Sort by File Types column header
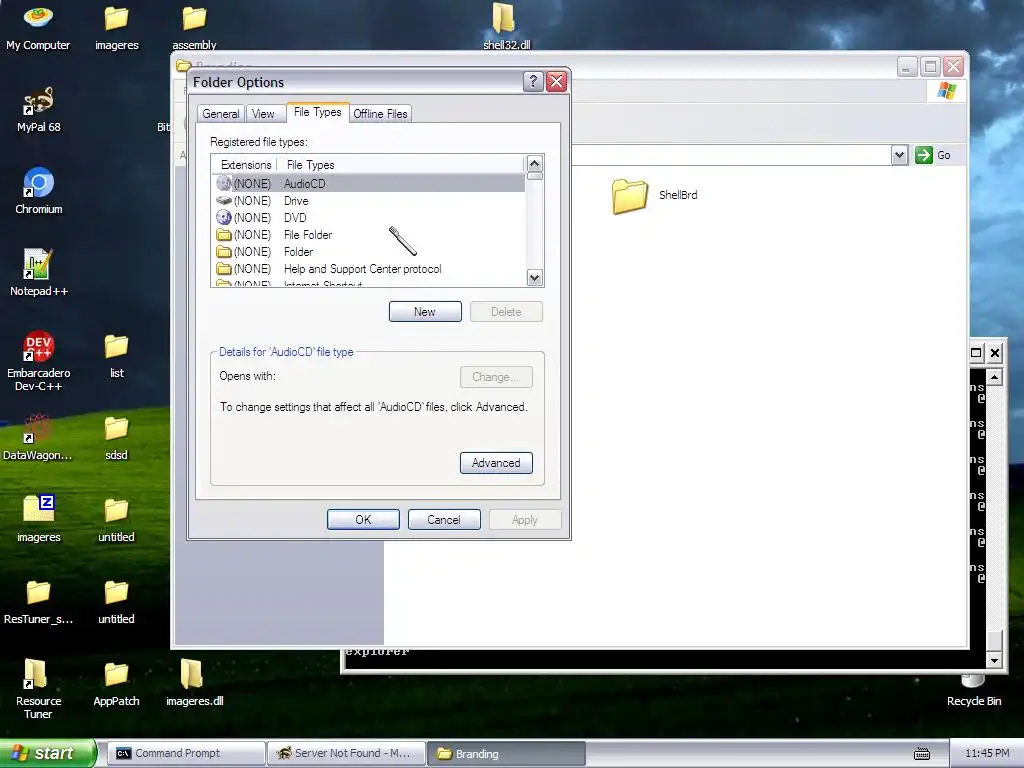The image size is (1024, 768). [x=401, y=165]
